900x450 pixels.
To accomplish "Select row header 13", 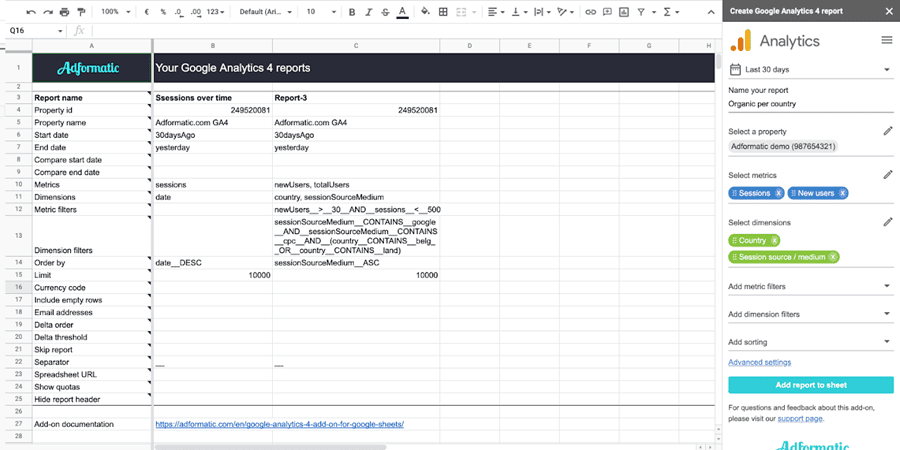I will click(x=19, y=236).
